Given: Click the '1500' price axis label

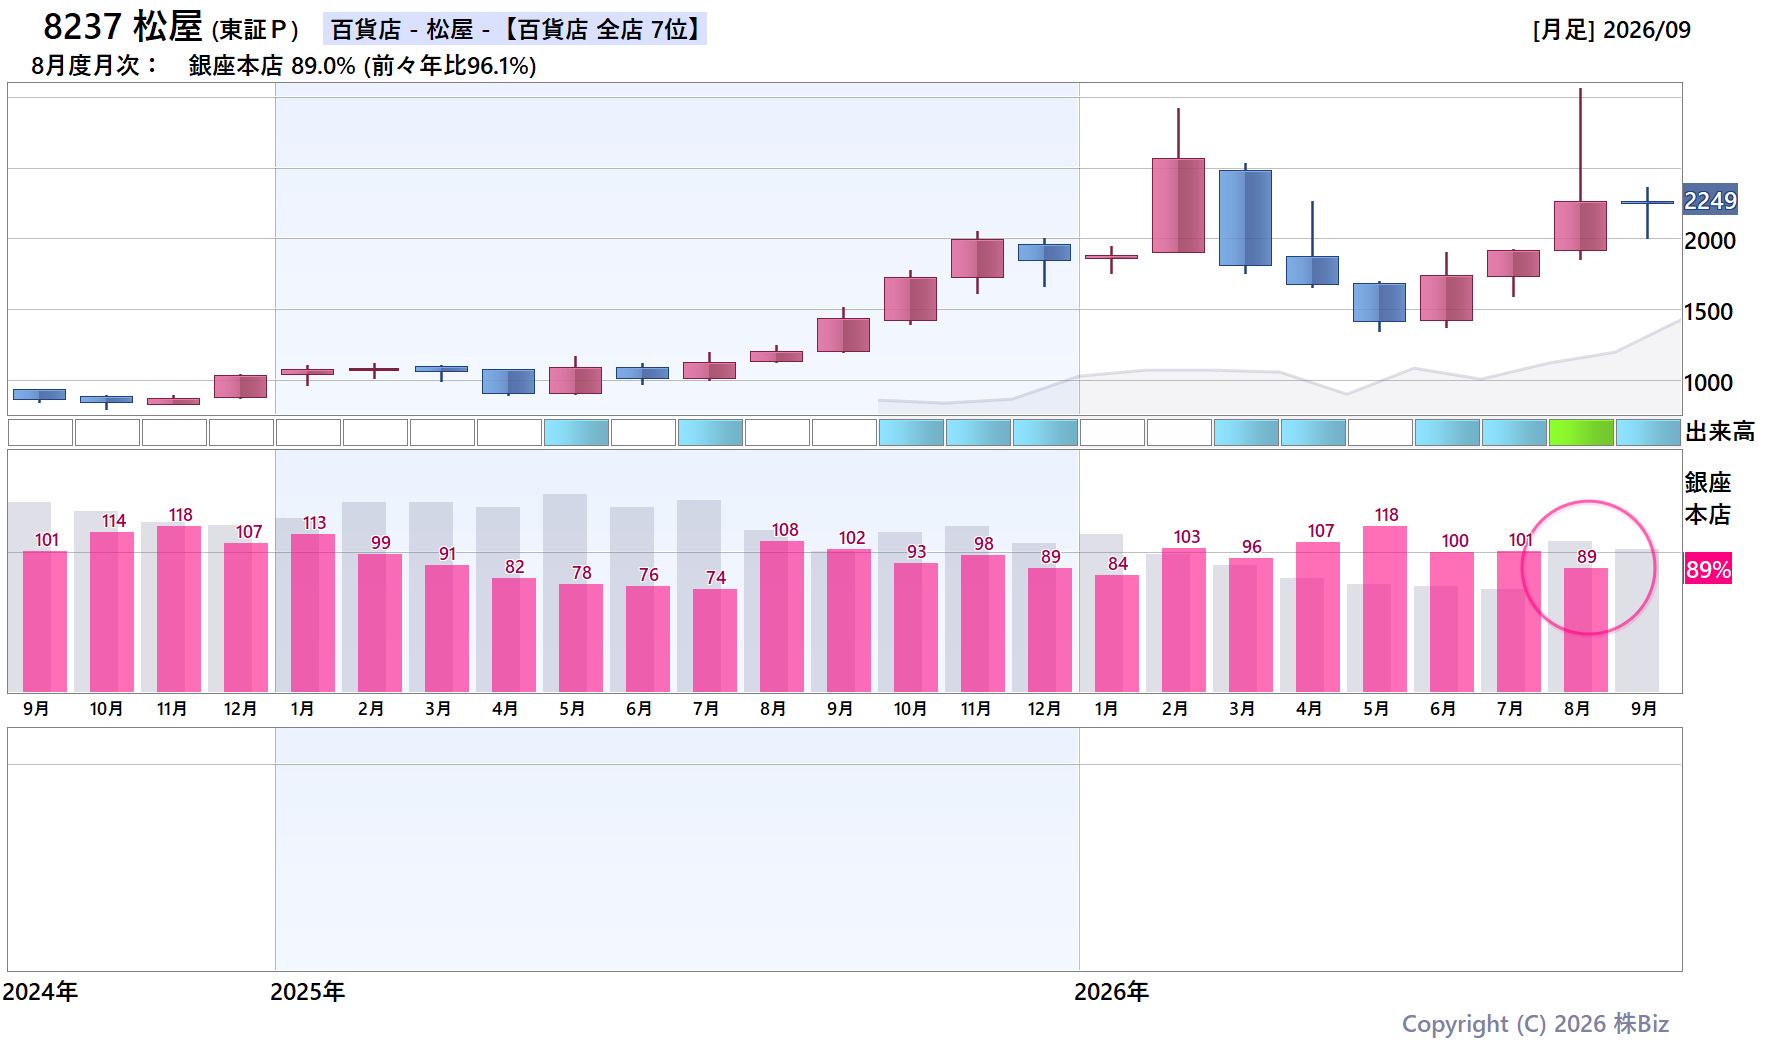Looking at the screenshot, I should click(1708, 312).
